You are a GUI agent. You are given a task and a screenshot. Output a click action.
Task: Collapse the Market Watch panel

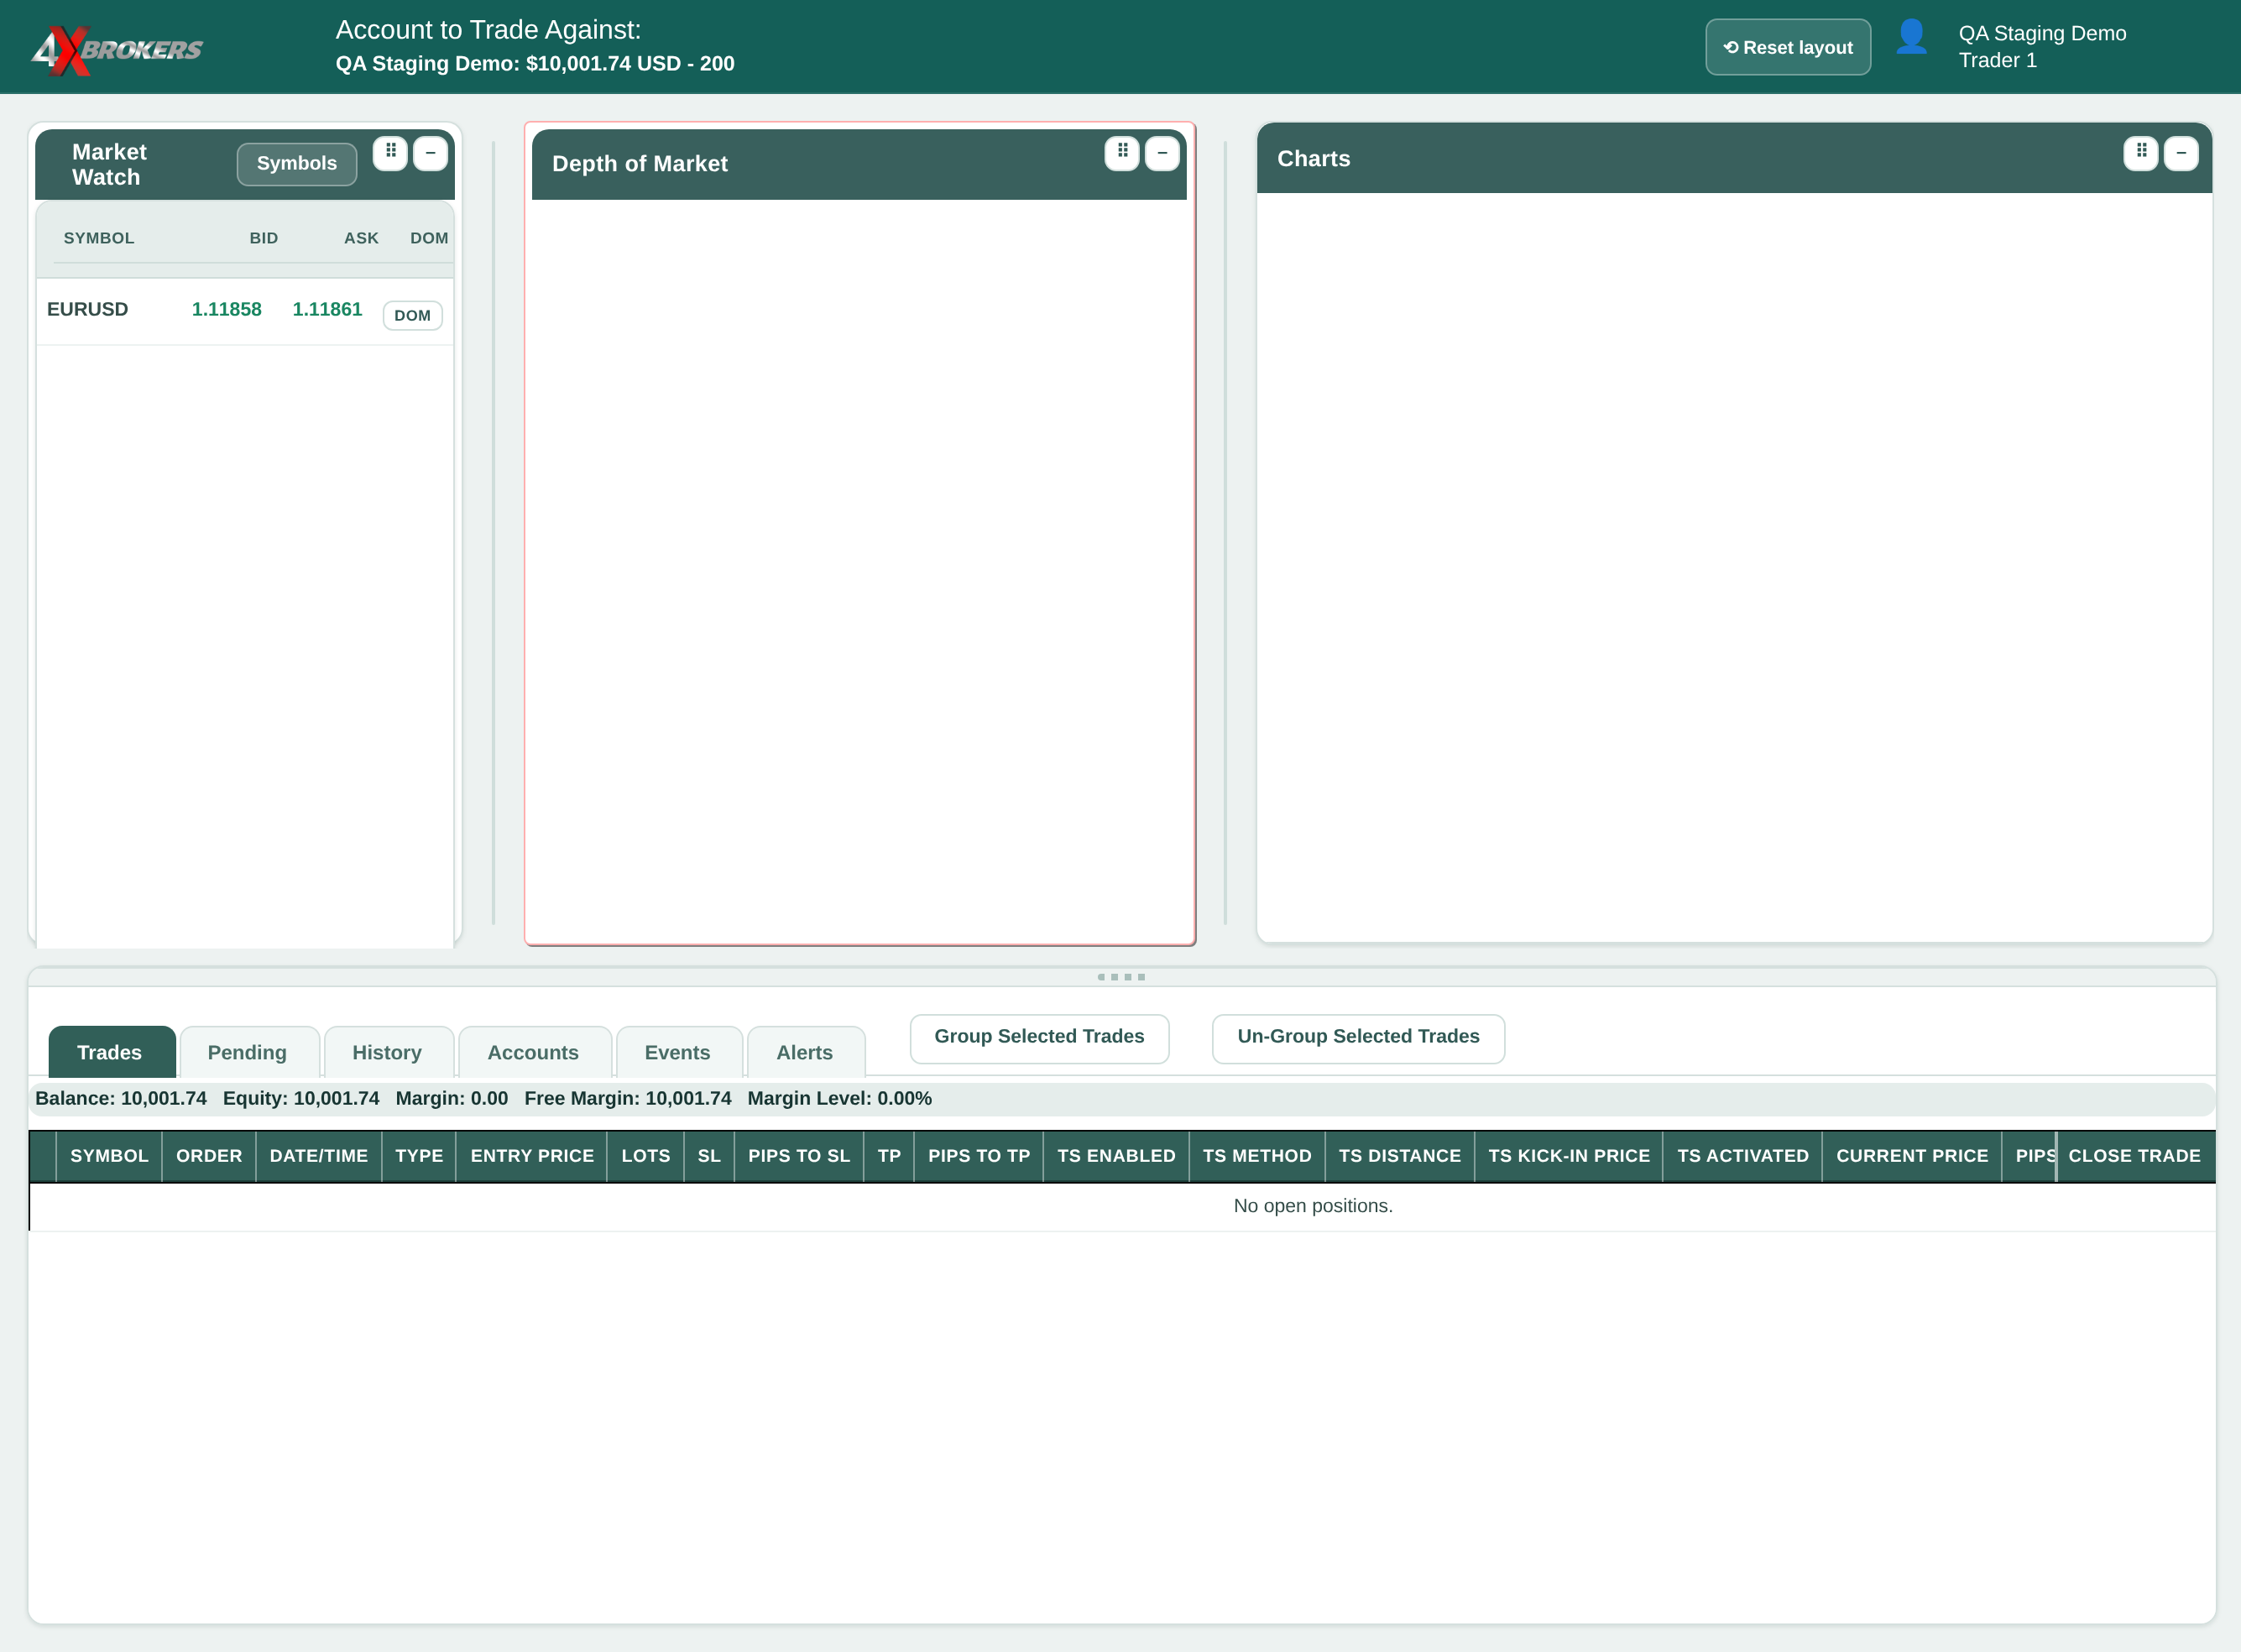pos(430,153)
